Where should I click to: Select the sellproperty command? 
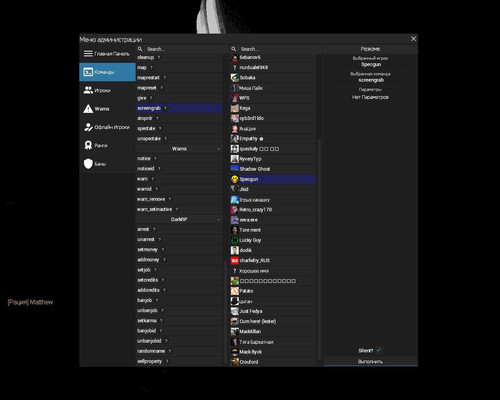pyautogui.click(x=179, y=361)
